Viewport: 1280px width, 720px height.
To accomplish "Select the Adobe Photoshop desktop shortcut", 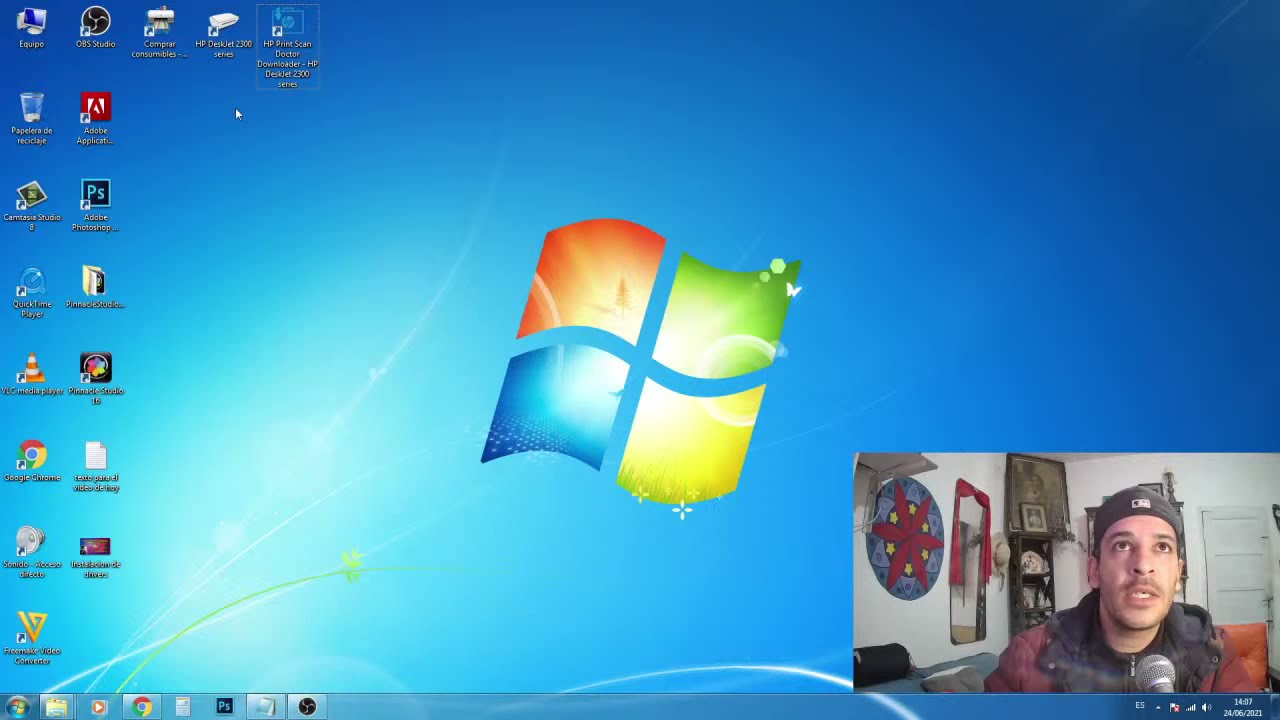I will 95,206.
